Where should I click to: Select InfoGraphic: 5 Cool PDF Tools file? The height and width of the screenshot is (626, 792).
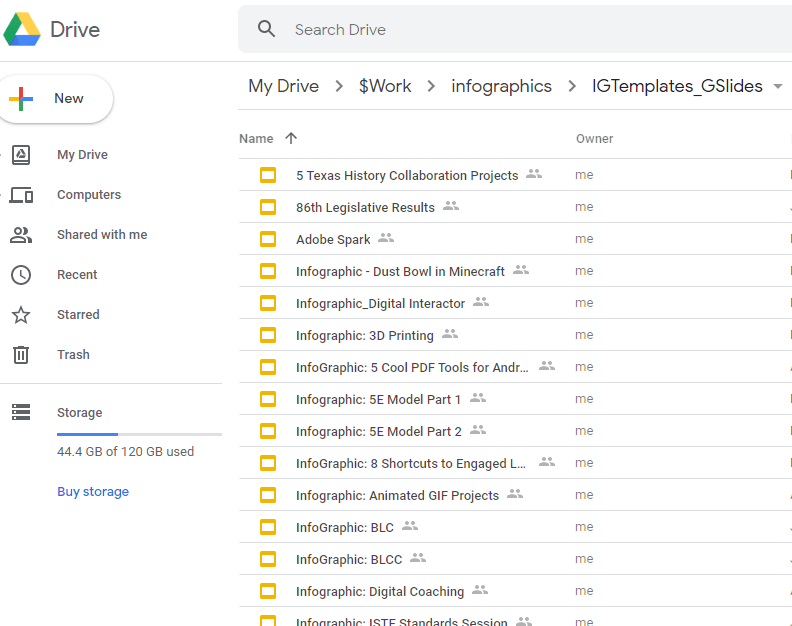pyautogui.click(x=412, y=367)
